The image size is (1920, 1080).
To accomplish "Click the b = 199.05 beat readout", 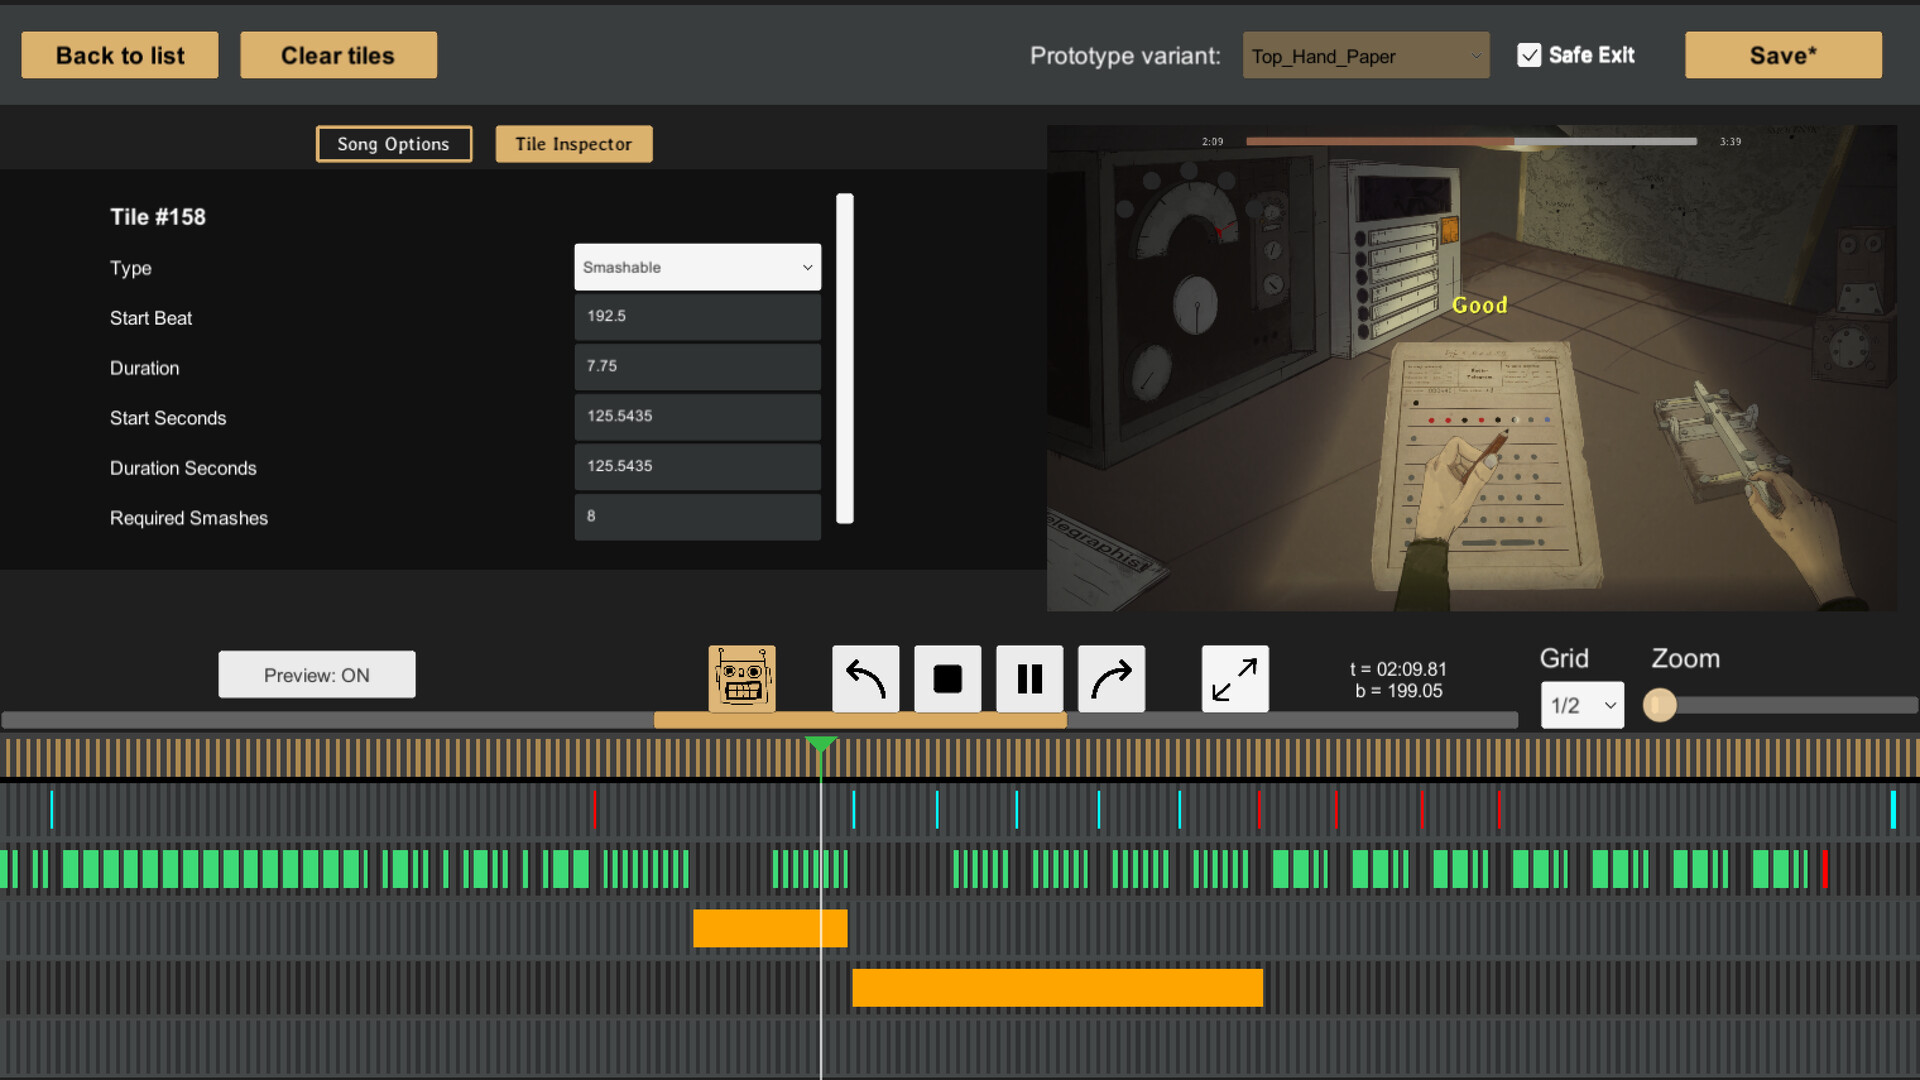I will [x=1398, y=691].
